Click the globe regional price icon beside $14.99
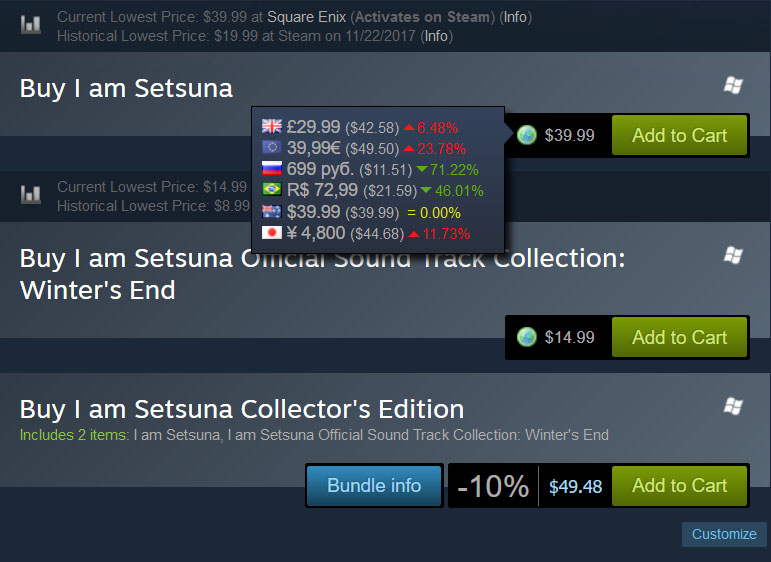This screenshot has width=771, height=562. (x=527, y=337)
